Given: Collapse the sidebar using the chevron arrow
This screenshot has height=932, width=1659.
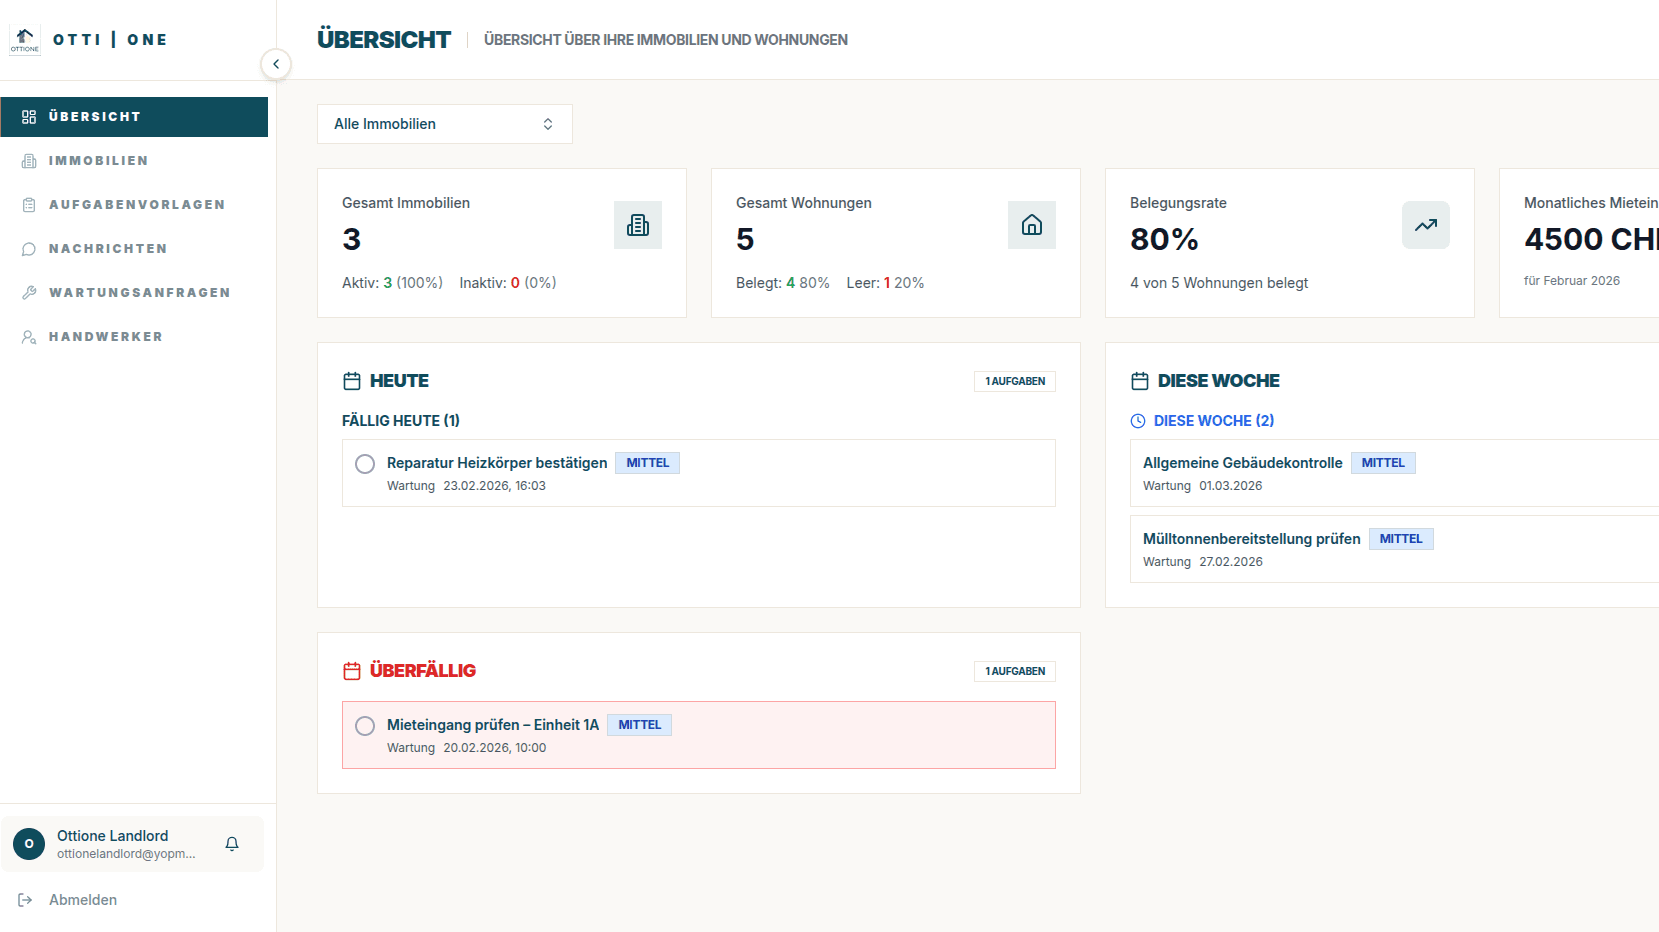Looking at the screenshot, I should point(276,63).
